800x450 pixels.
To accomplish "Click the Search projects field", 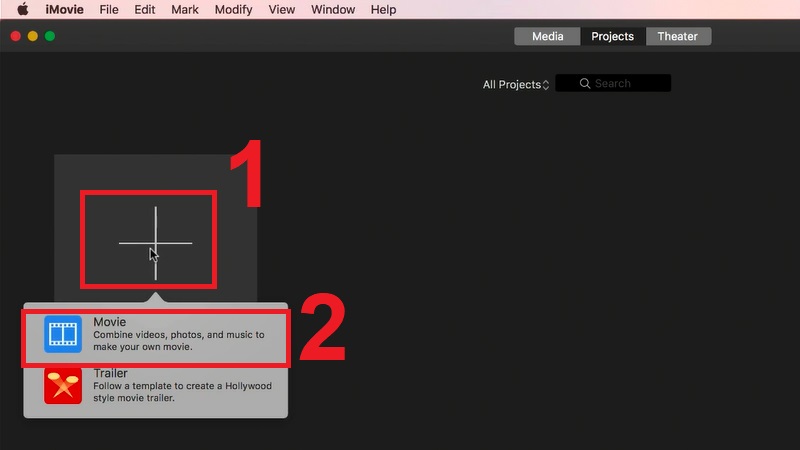I will 613,83.
